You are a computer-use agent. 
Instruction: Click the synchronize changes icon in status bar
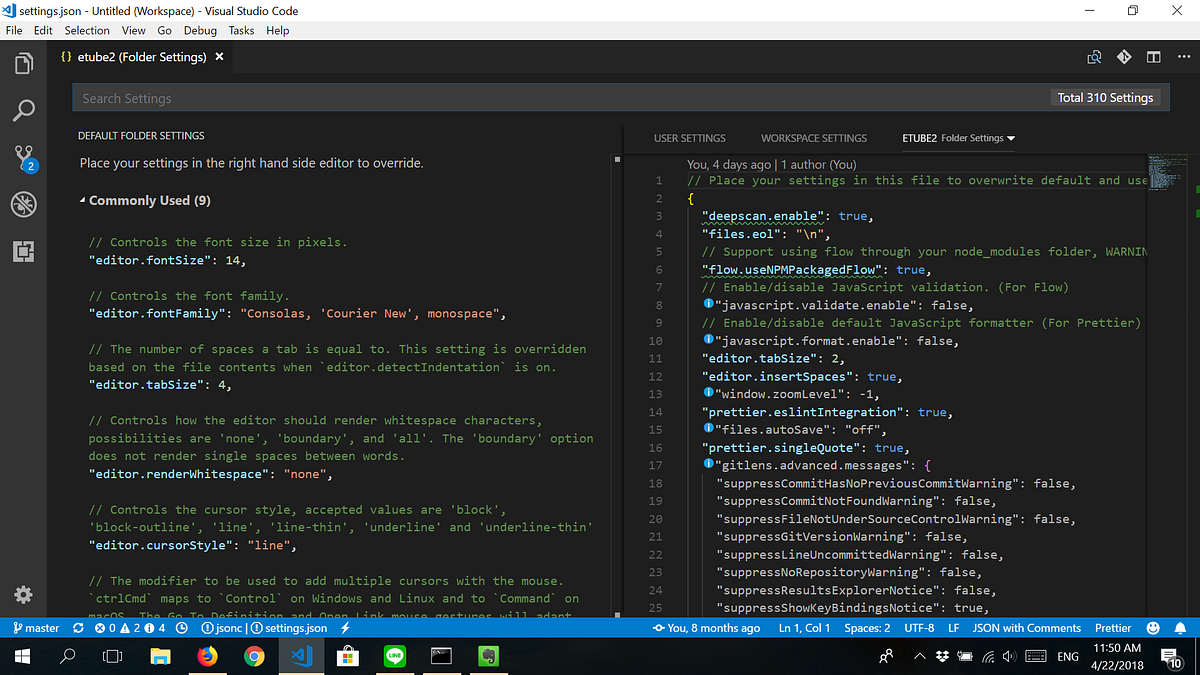tap(78, 628)
